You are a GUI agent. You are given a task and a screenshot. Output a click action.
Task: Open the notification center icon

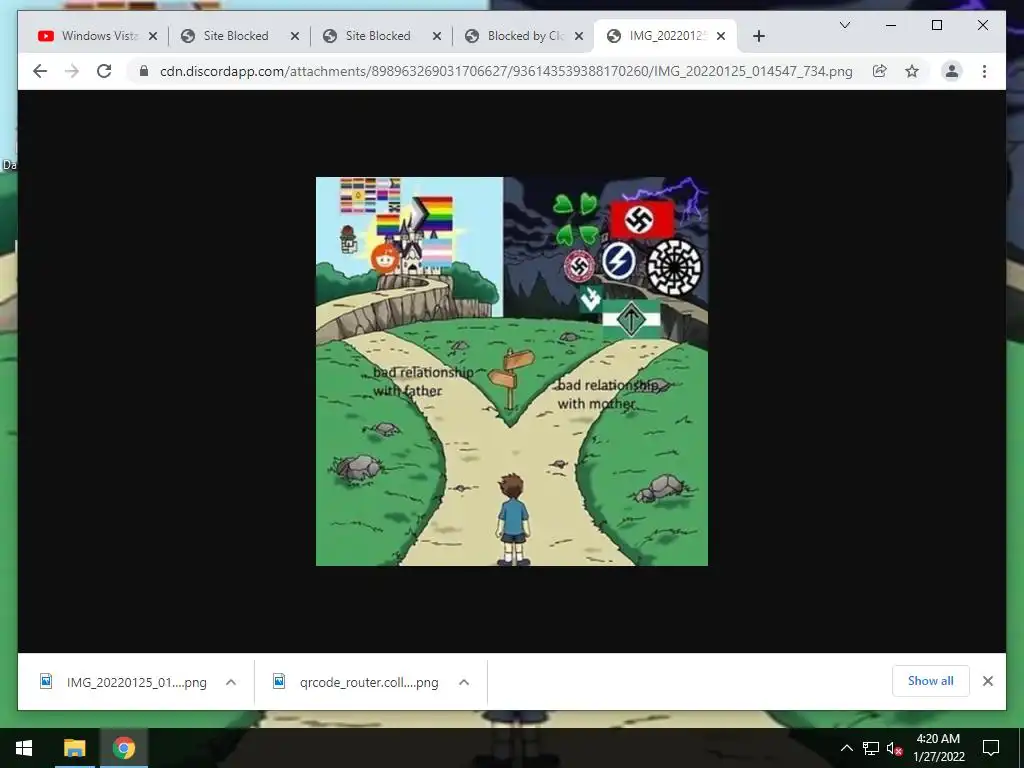click(991, 748)
